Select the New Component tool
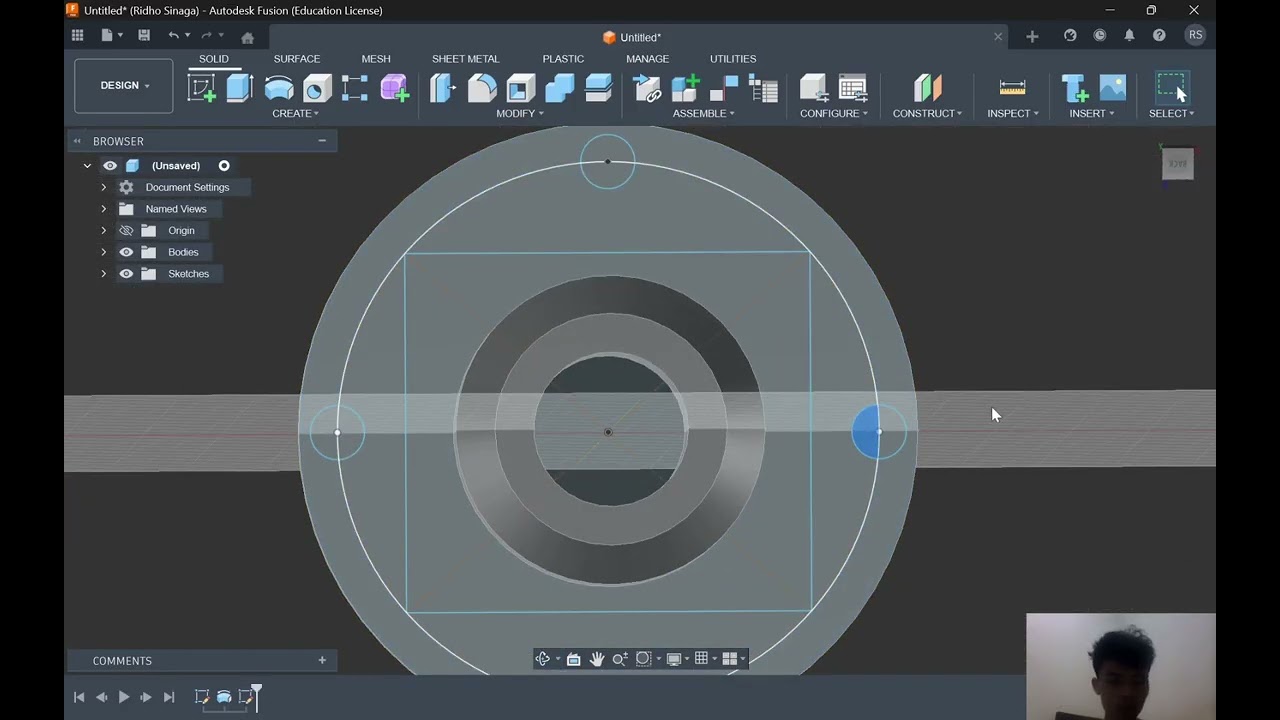The image size is (1280, 720). click(x=685, y=88)
